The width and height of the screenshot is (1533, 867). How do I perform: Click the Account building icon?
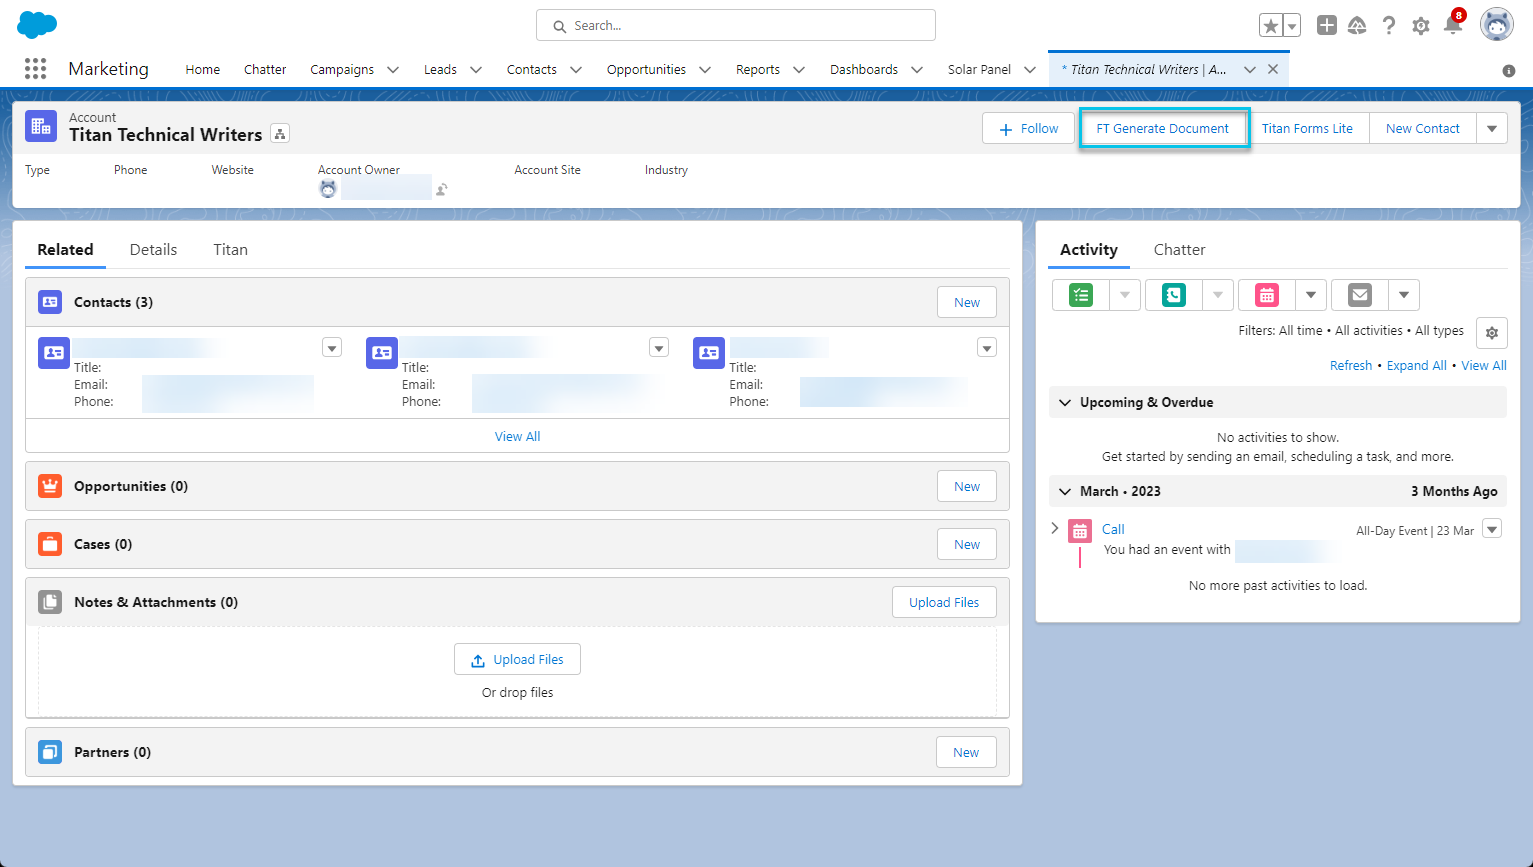tap(41, 126)
